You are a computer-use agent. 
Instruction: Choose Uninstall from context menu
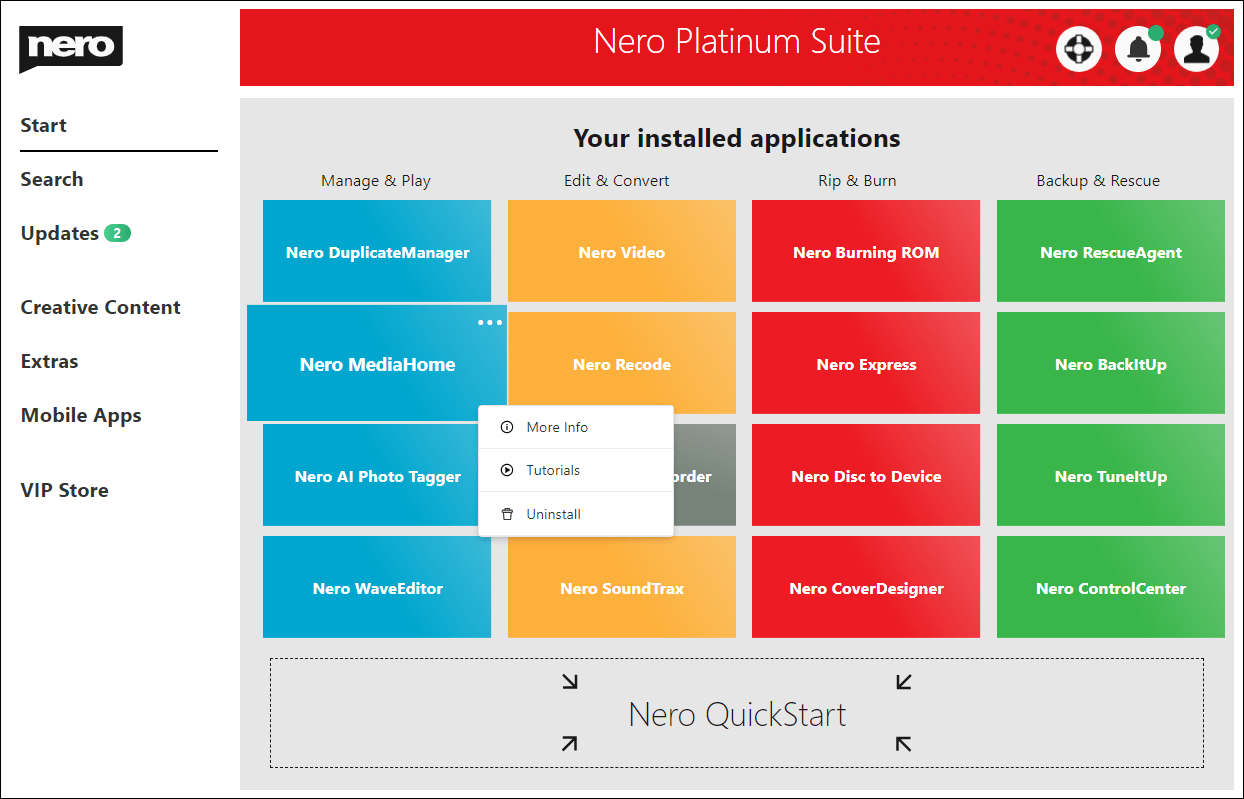(x=576, y=514)
